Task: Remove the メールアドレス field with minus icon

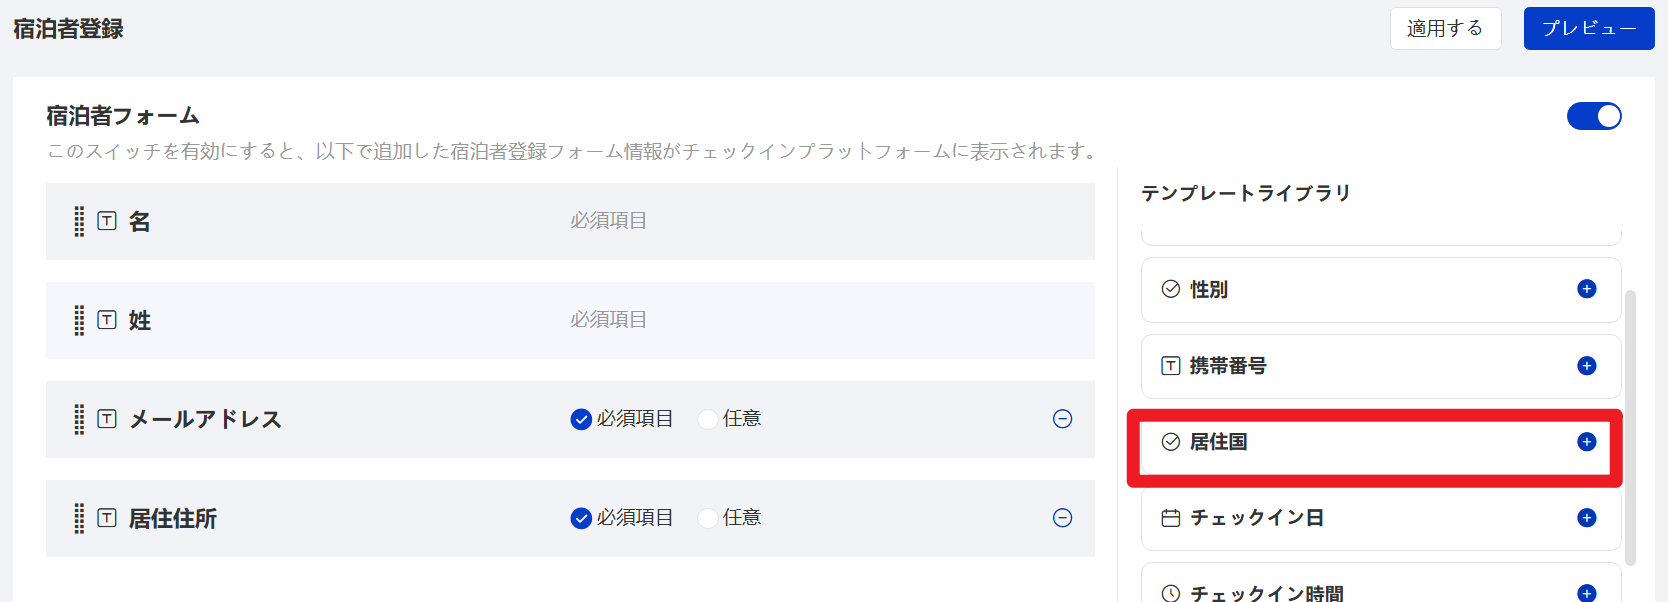Action: [1063, 419]
